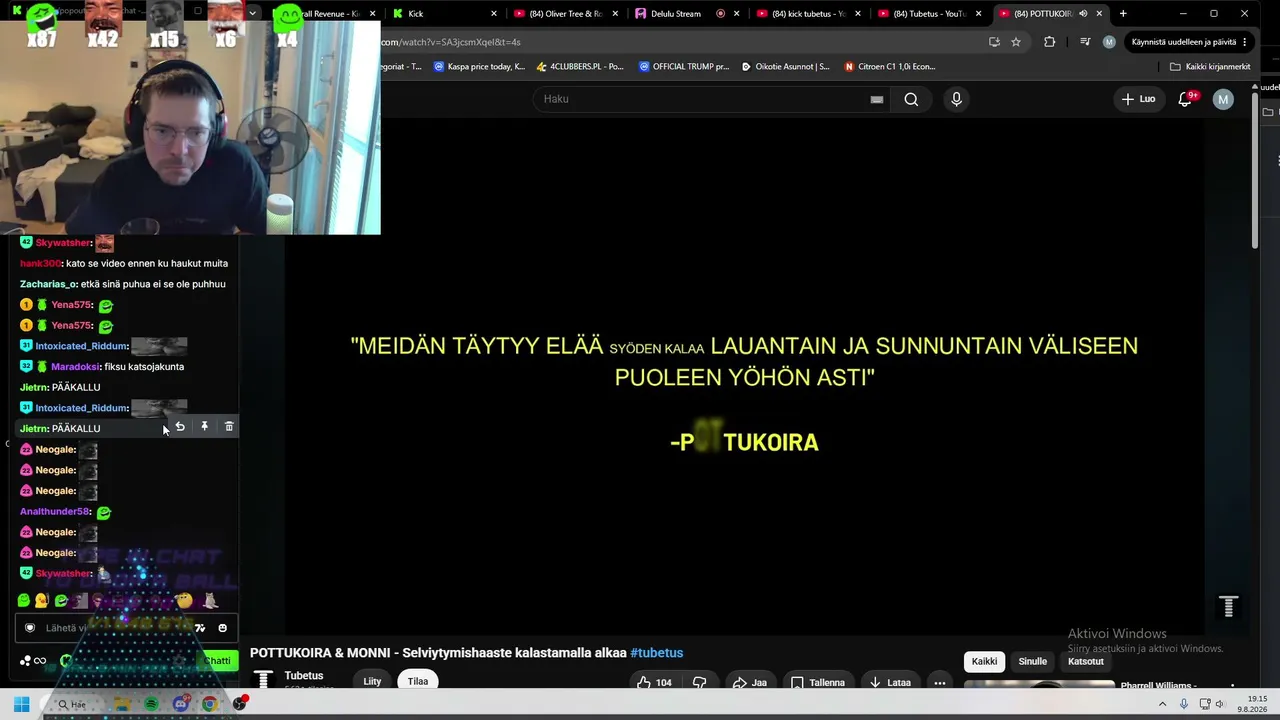Switch to the Oliver Tree tab

[x=564, y=14]
